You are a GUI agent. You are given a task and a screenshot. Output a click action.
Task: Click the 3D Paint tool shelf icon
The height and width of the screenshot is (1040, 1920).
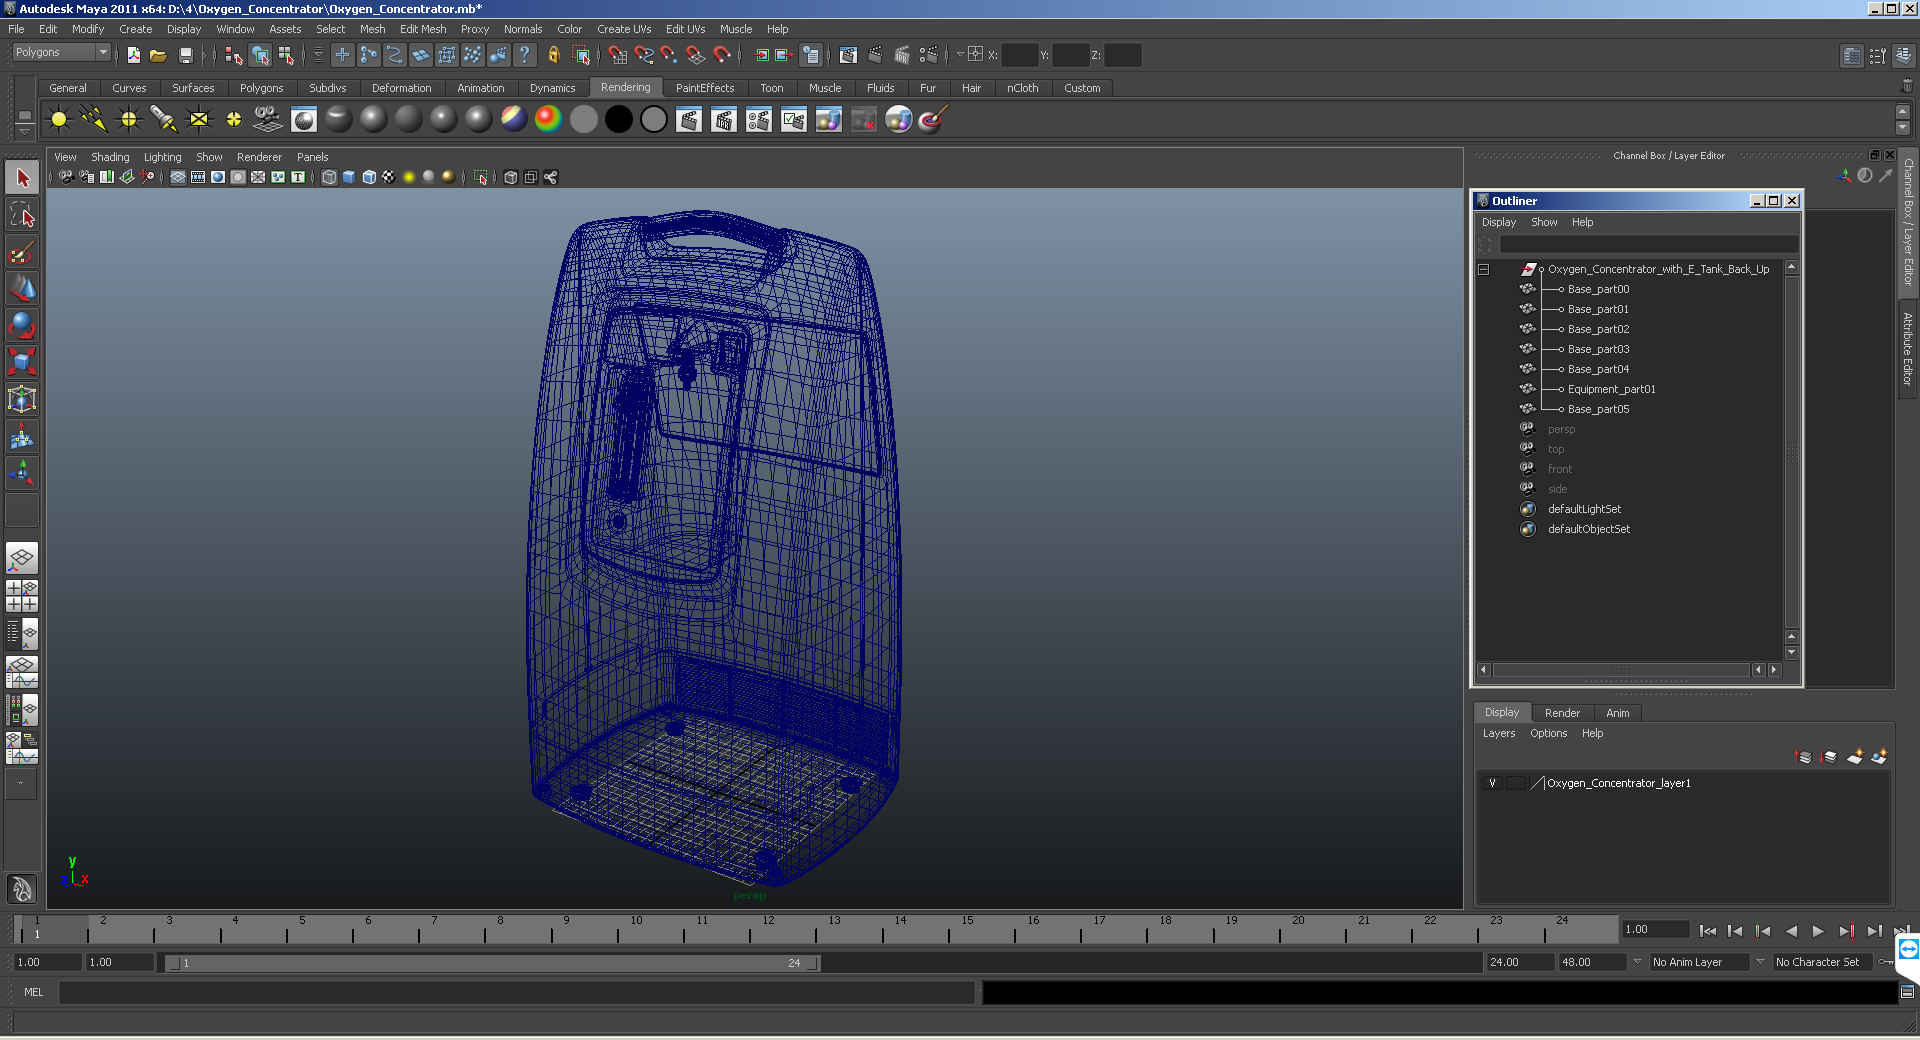pos(932,120)
